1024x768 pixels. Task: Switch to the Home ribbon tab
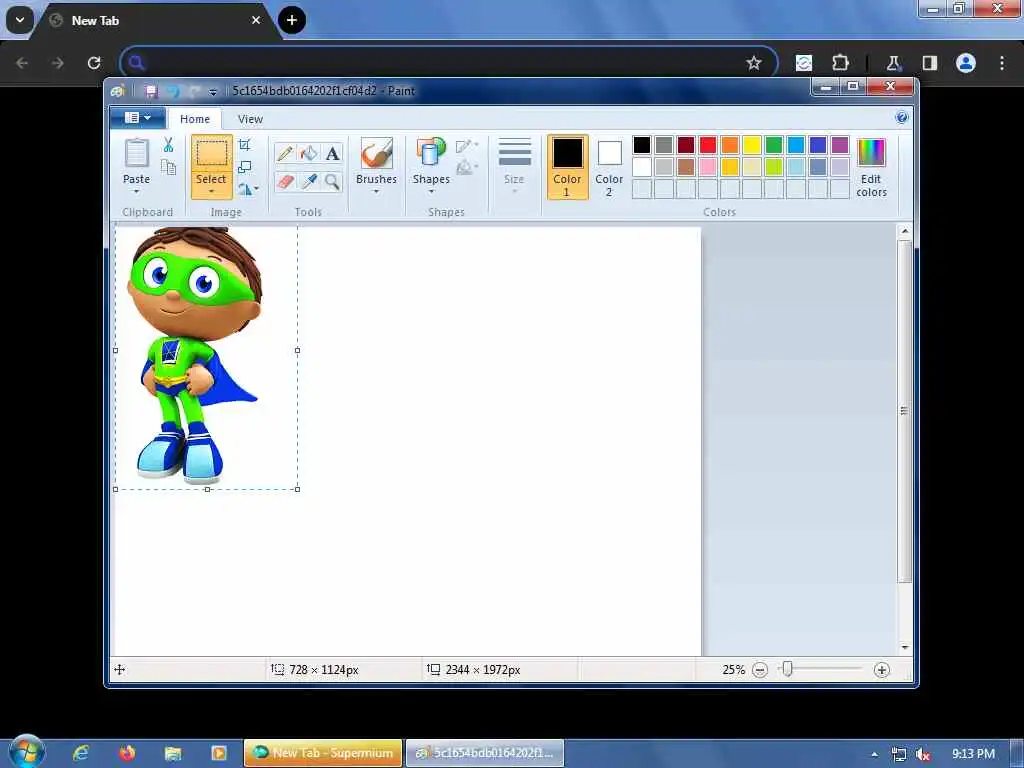click(195, 119)
